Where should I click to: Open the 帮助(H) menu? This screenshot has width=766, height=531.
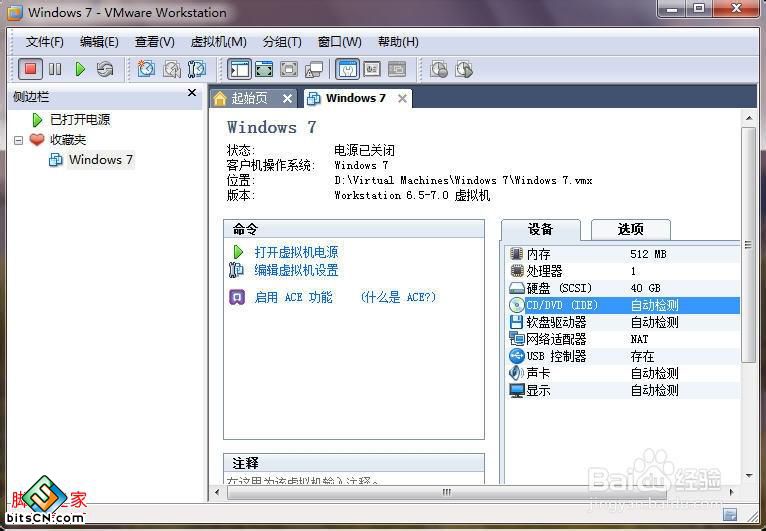[x=398, y=42]
